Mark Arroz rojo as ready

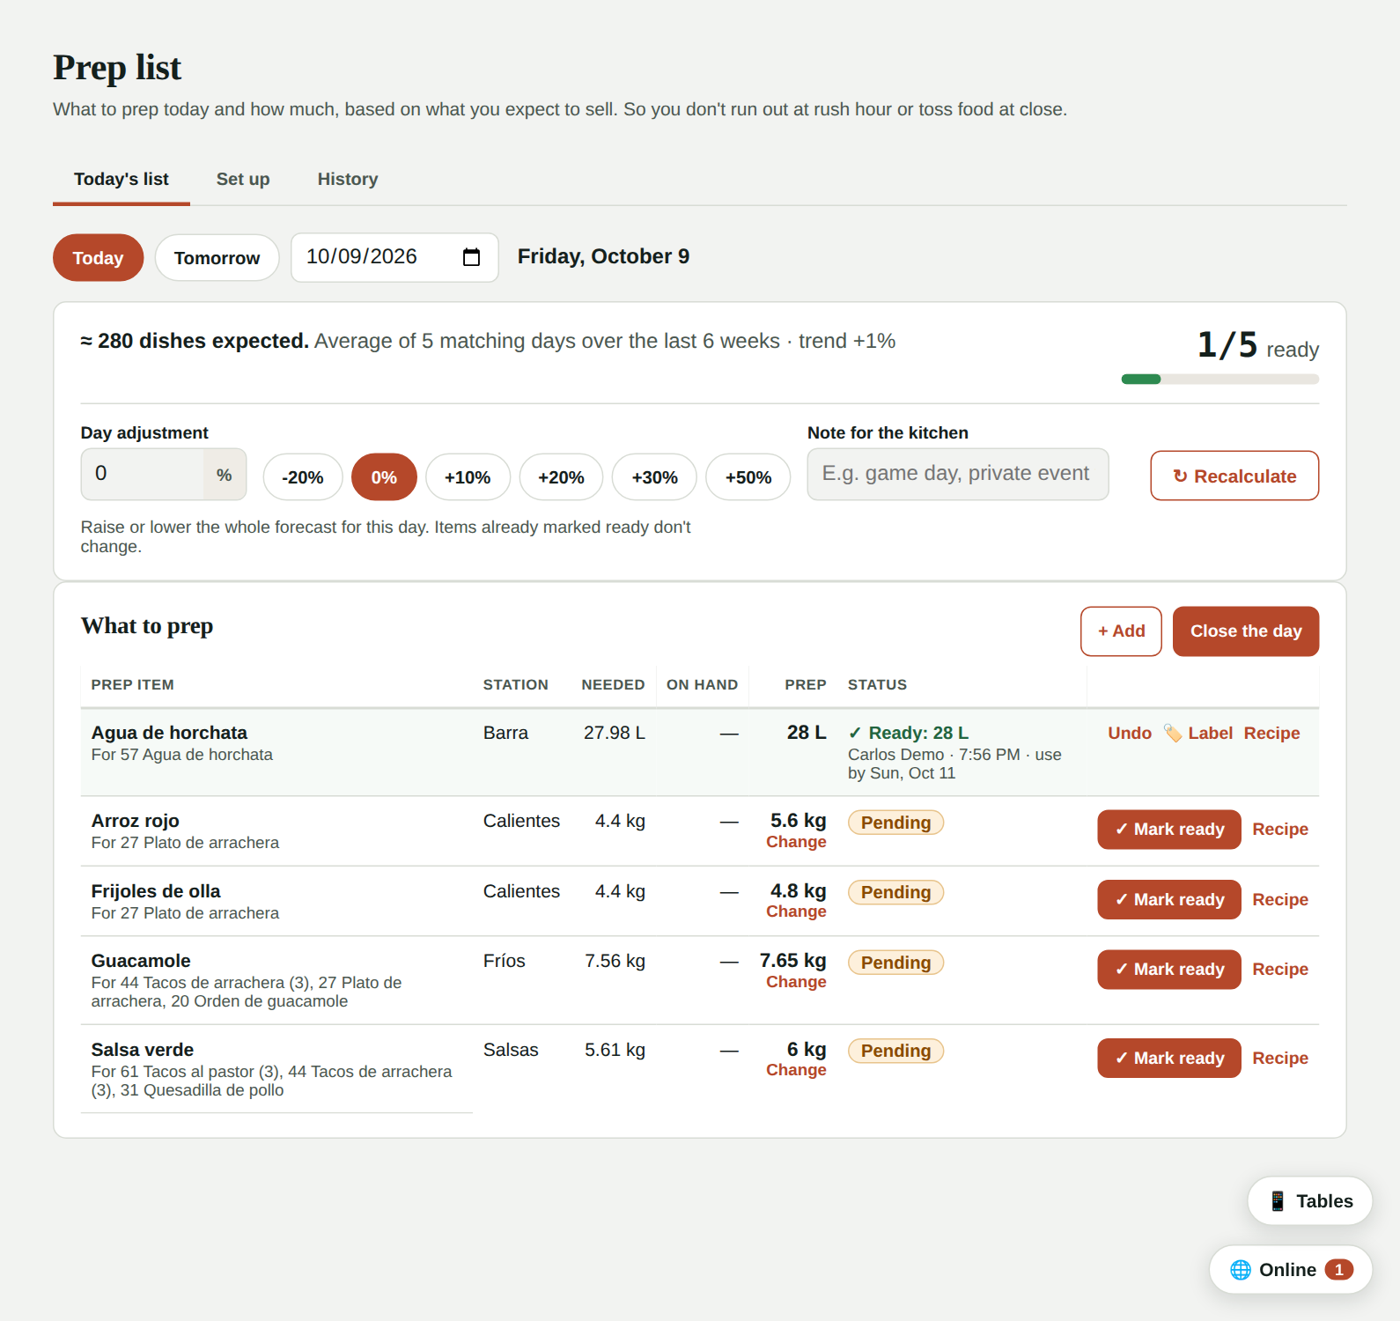coord(1169,829)
